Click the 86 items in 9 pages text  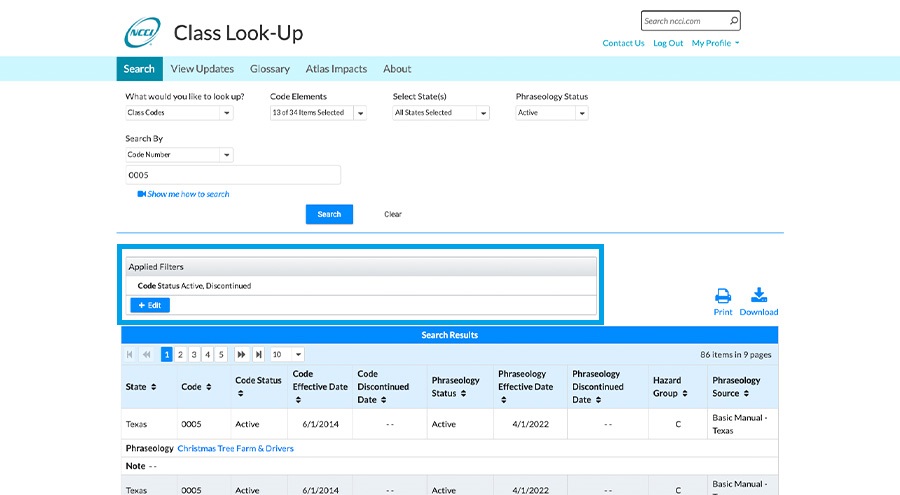(735, 355)
